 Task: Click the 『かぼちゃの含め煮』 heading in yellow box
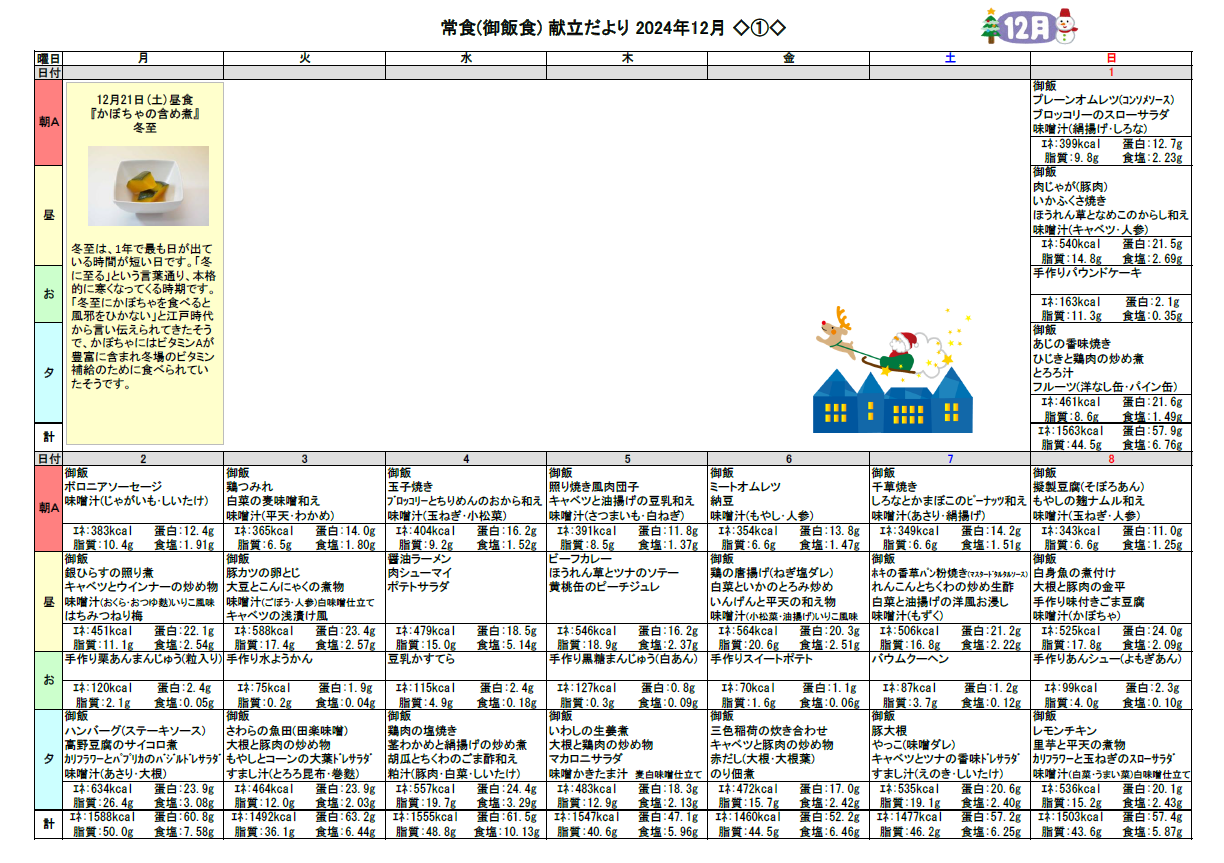tap(144, 114)
